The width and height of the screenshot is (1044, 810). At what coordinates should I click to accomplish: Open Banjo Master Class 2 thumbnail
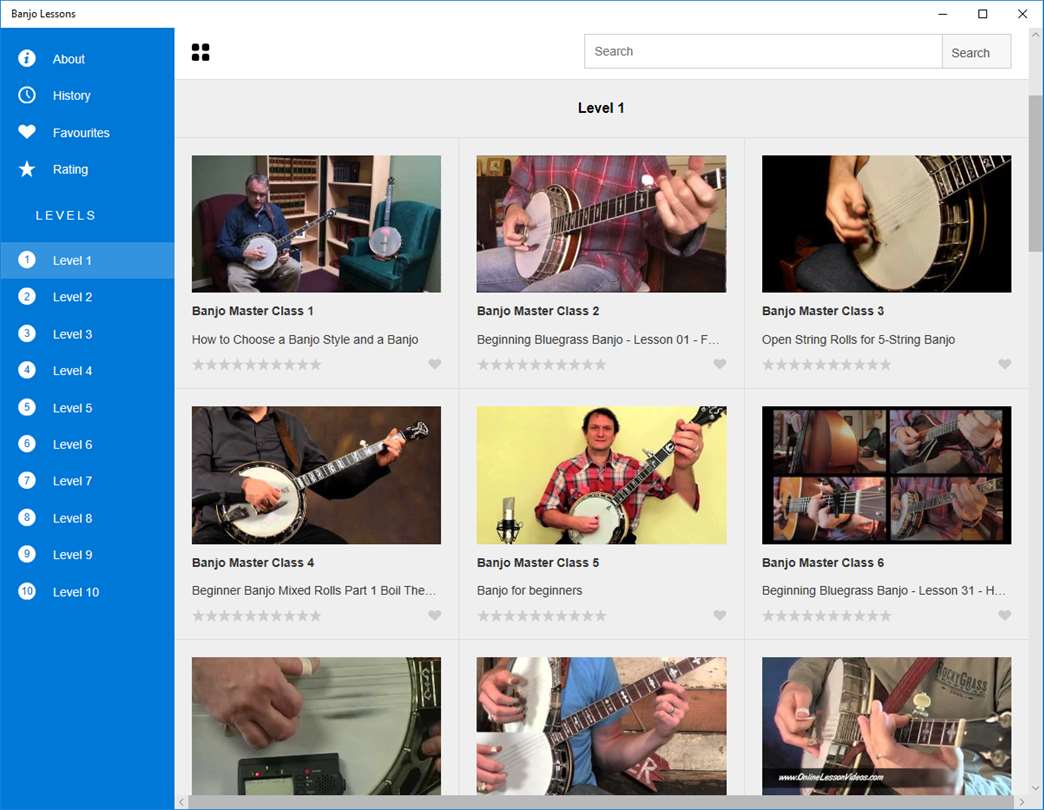[601, 224]
